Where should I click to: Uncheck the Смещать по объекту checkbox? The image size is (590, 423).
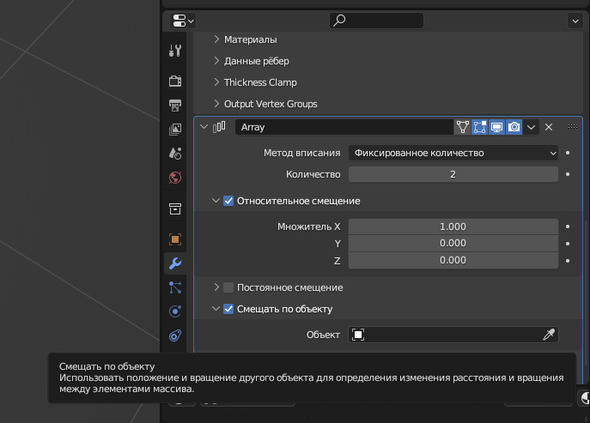click(228, 309)
